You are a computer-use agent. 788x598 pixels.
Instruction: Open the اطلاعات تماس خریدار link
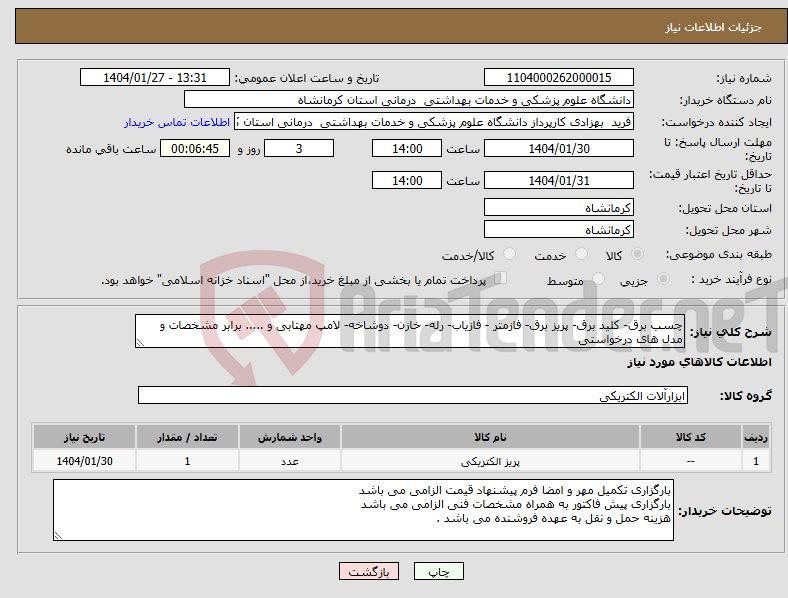point(177,122)
